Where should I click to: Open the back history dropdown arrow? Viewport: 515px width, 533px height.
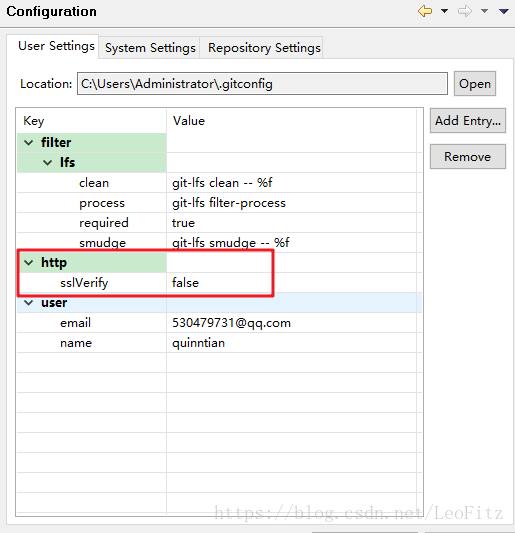(444, 11)
